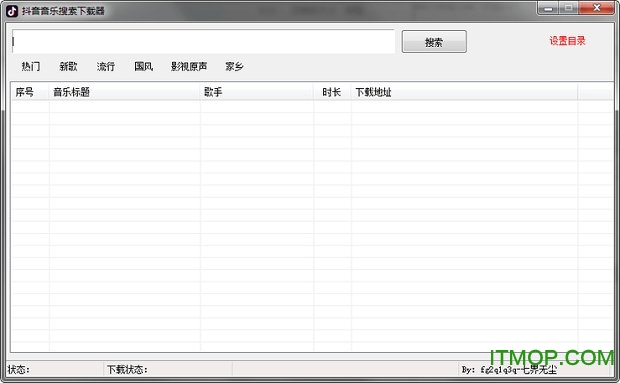Screen dimensions: 620x383
Task: Select the 热门 category
Action: (31, 66)
